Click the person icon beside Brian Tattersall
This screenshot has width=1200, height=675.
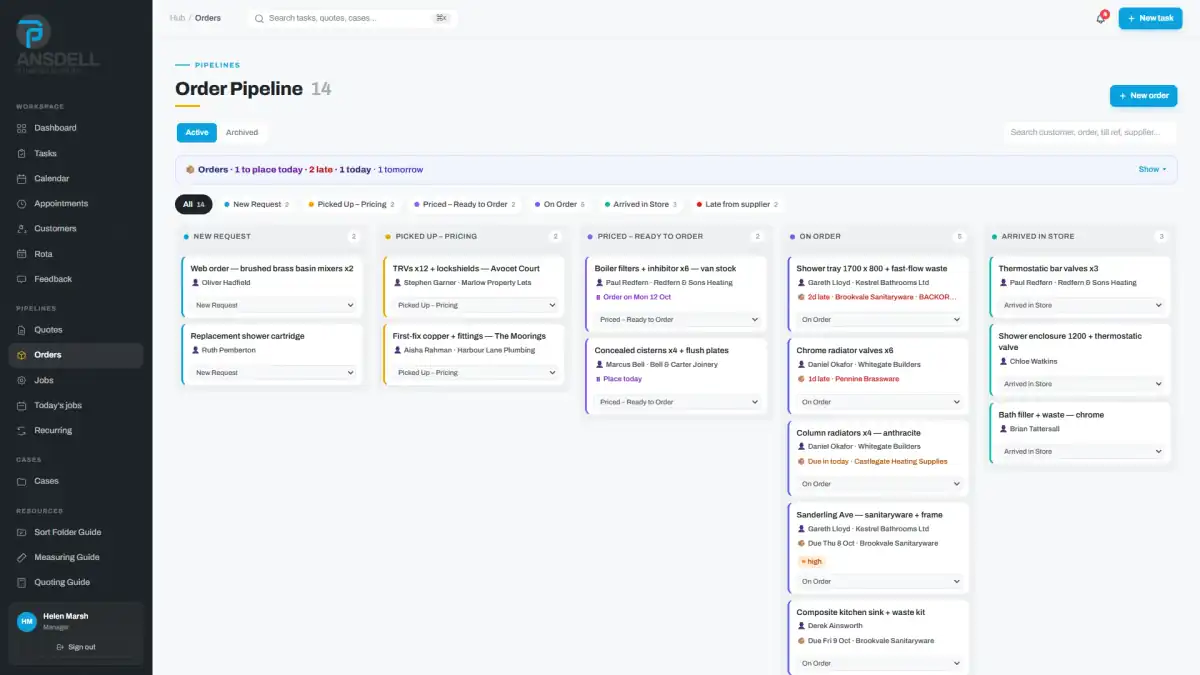pyautogui.click(x=1002, y=429)
